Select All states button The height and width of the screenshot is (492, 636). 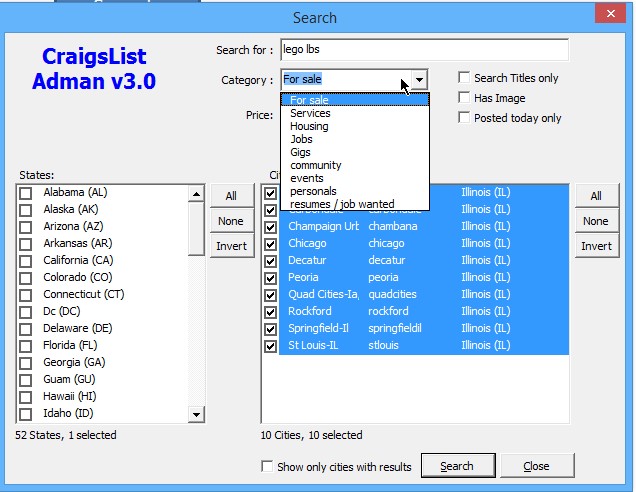click(232, 196)
